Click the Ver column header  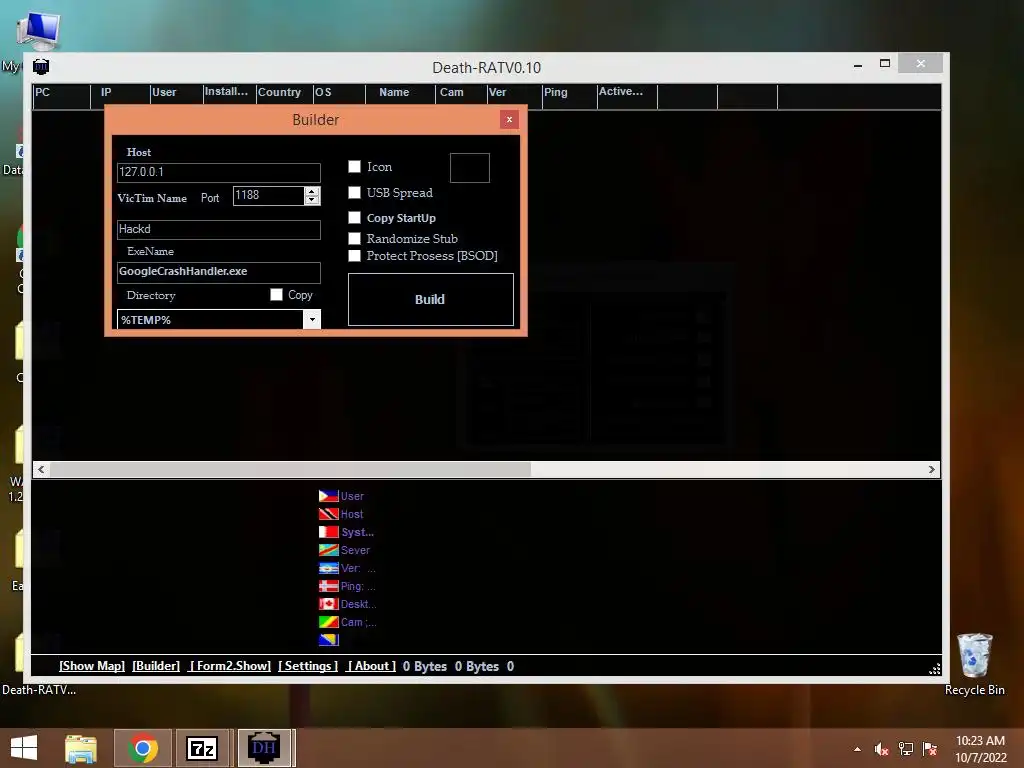(515, 96)
